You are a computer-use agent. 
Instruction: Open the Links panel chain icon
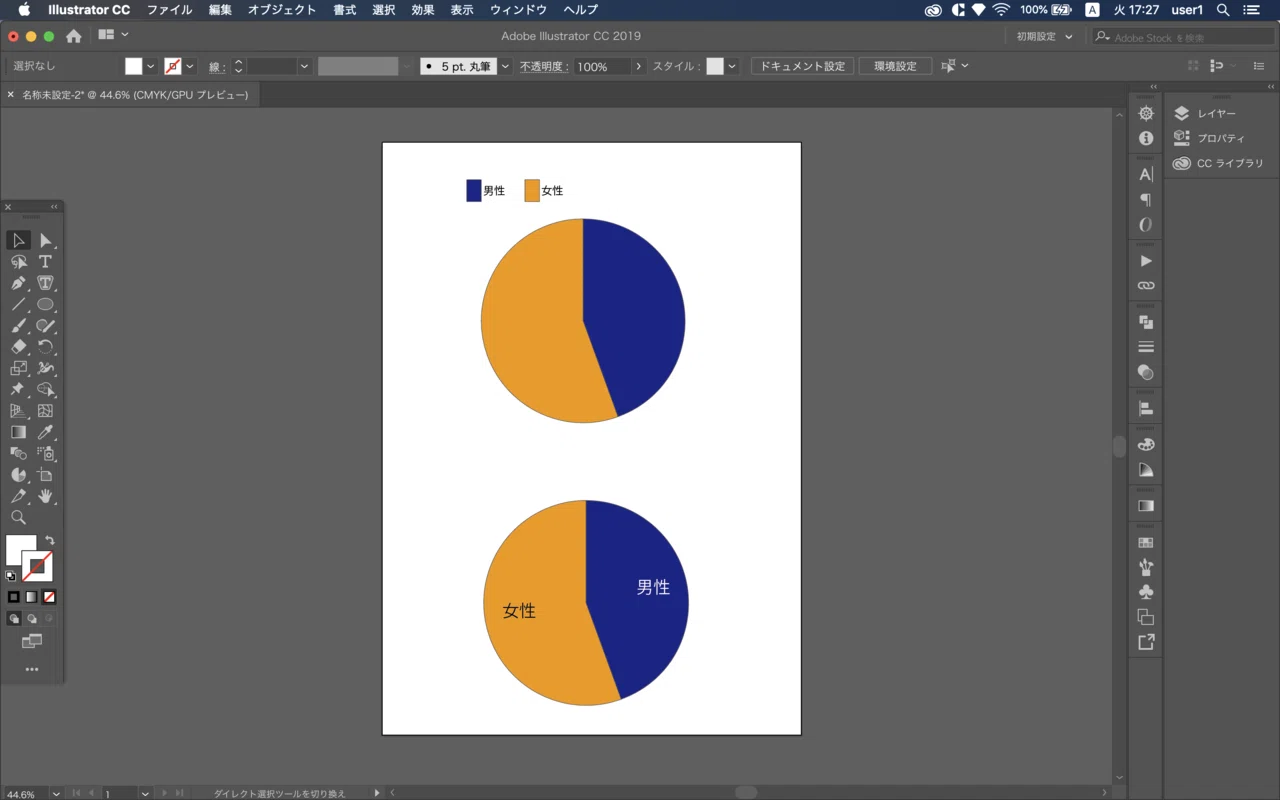tap(1146, 285)
